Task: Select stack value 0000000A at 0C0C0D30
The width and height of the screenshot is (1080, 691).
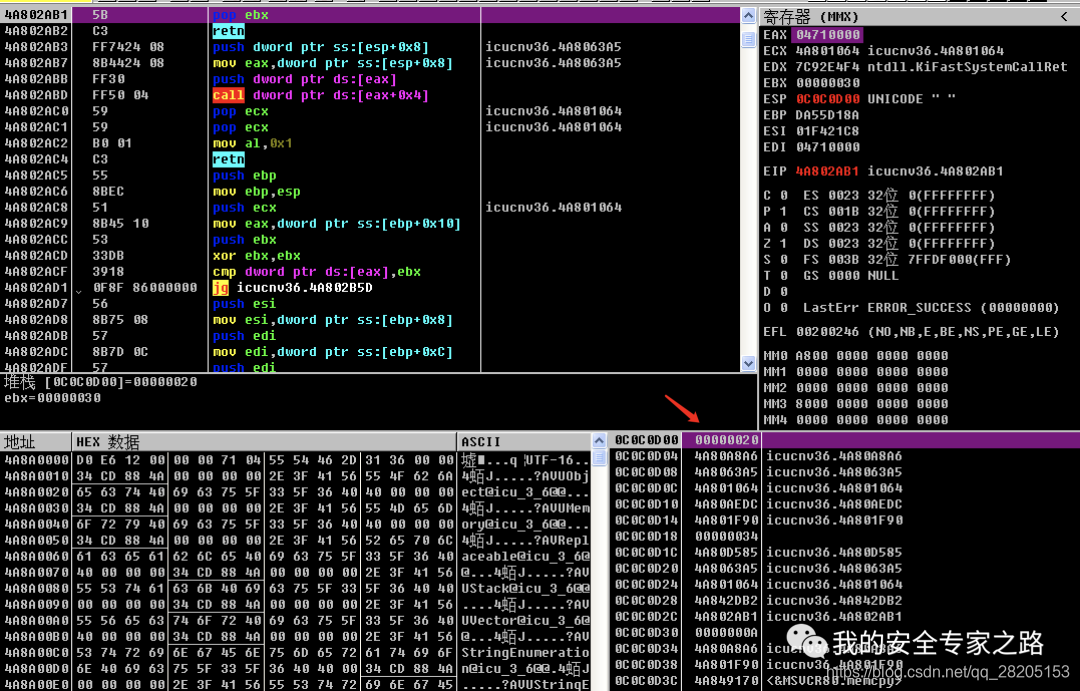Action: 727,632
